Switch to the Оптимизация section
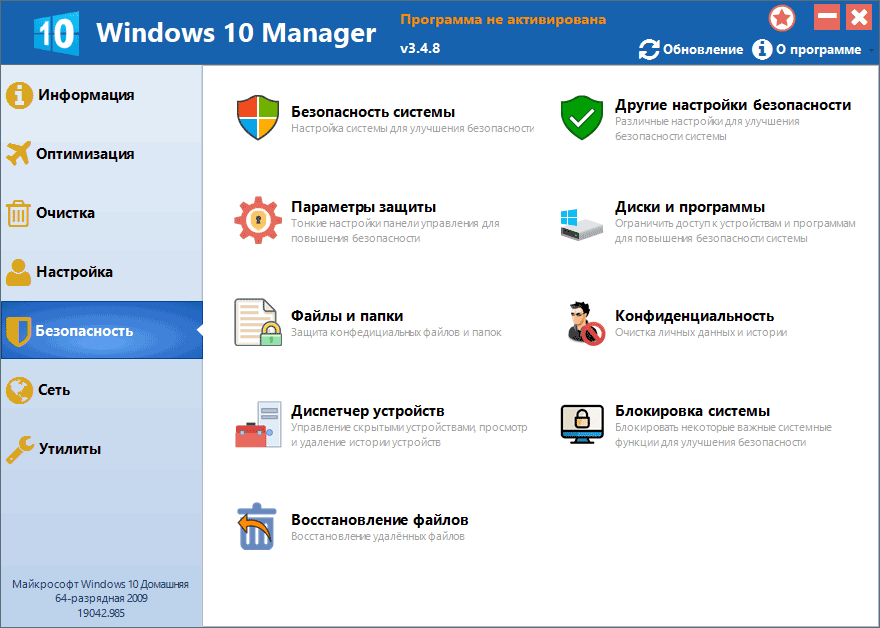Image resolution: width=880 pixels, height=628 pixels. tap(102, 154)
